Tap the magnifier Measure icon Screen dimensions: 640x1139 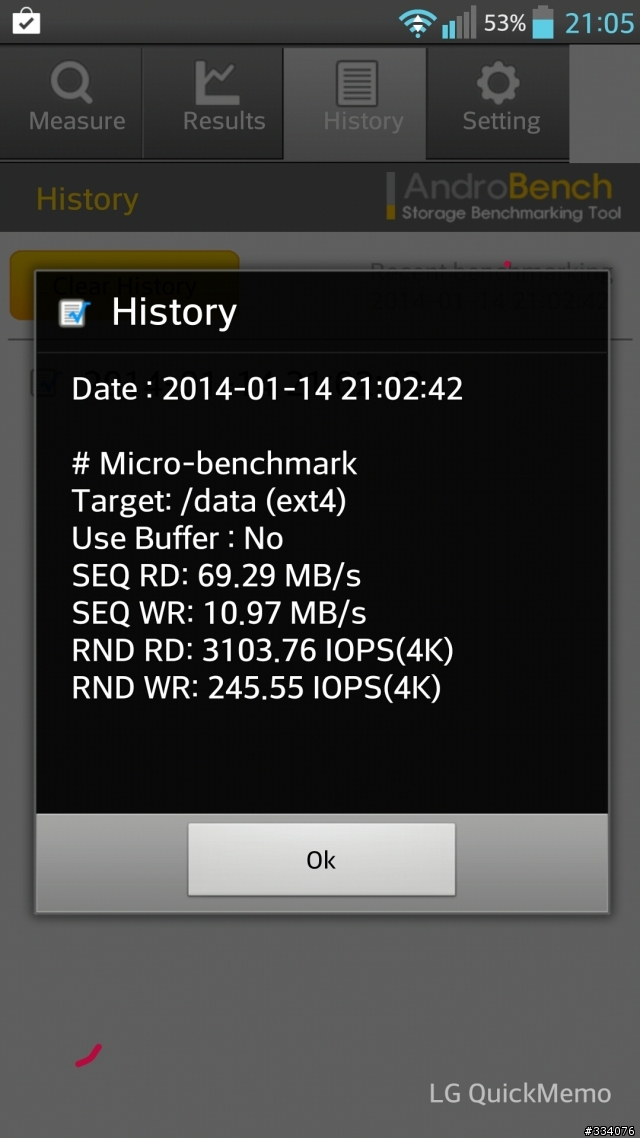point(71,82)
